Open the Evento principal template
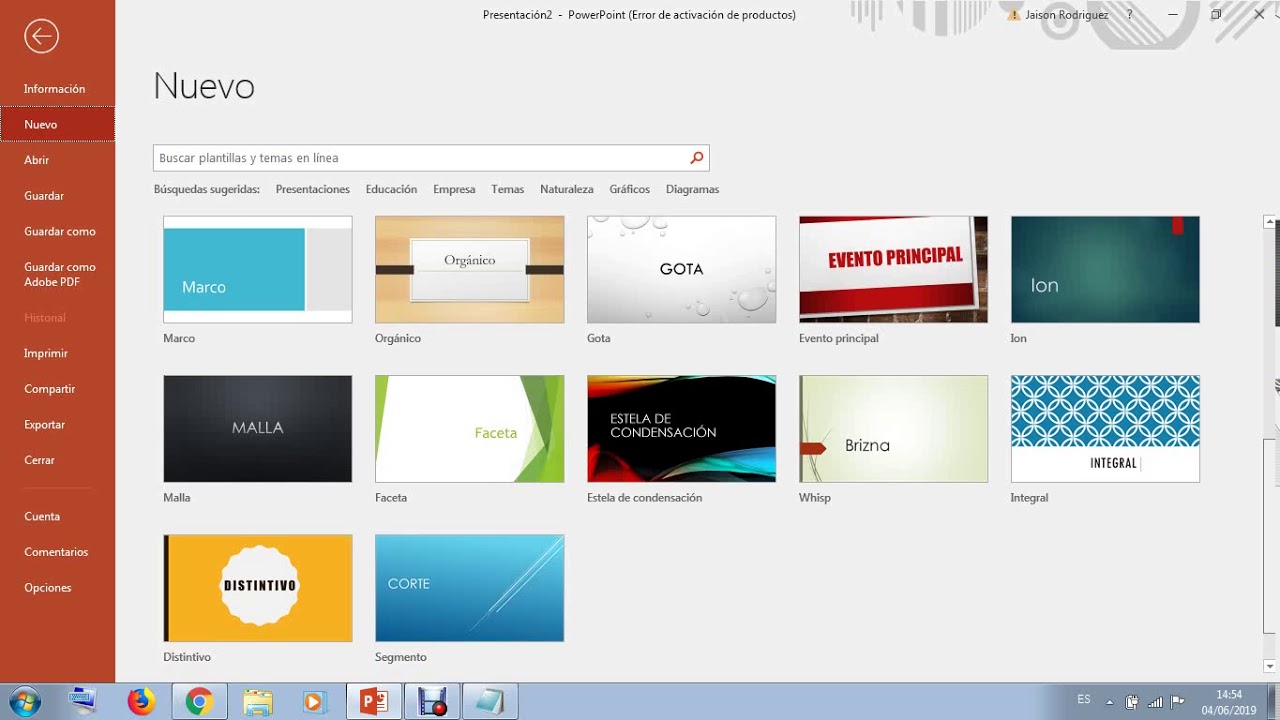1280x720 pixels. point(893,269)
